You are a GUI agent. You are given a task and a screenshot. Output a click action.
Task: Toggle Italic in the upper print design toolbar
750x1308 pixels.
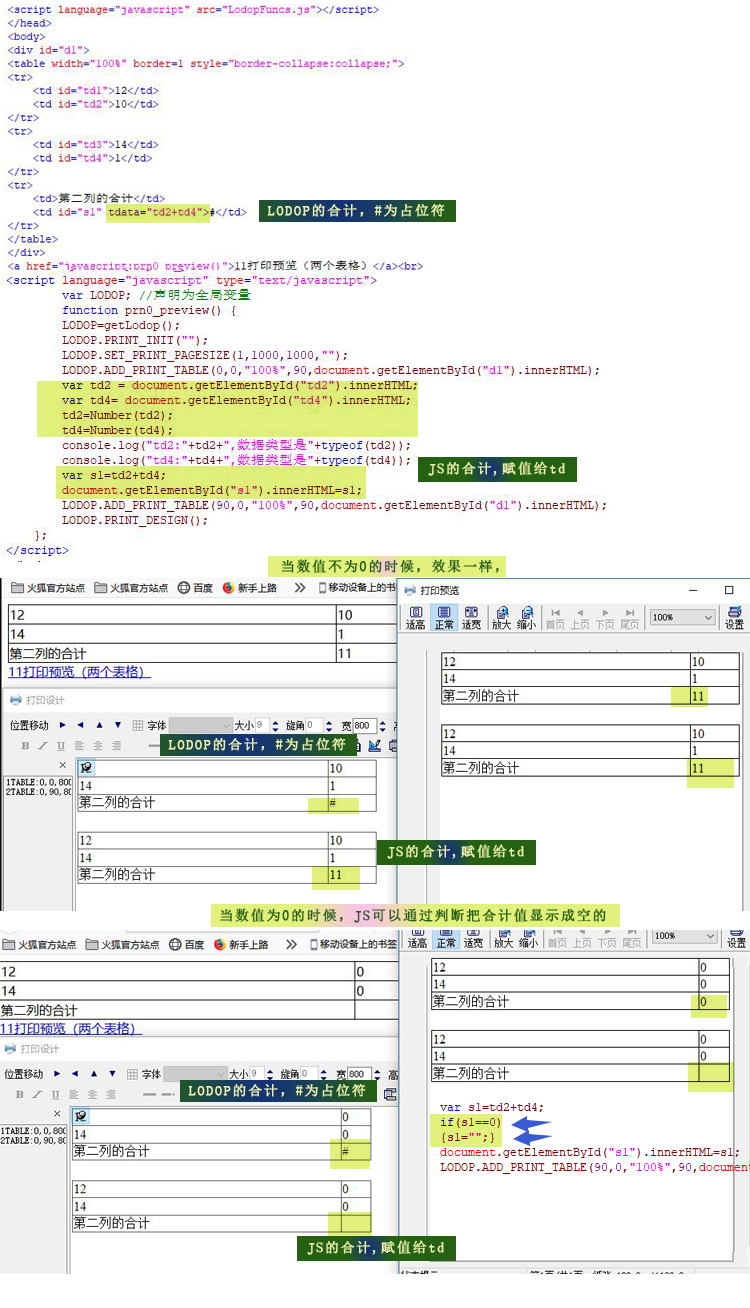pyautogui.click(x=43, y=746)
